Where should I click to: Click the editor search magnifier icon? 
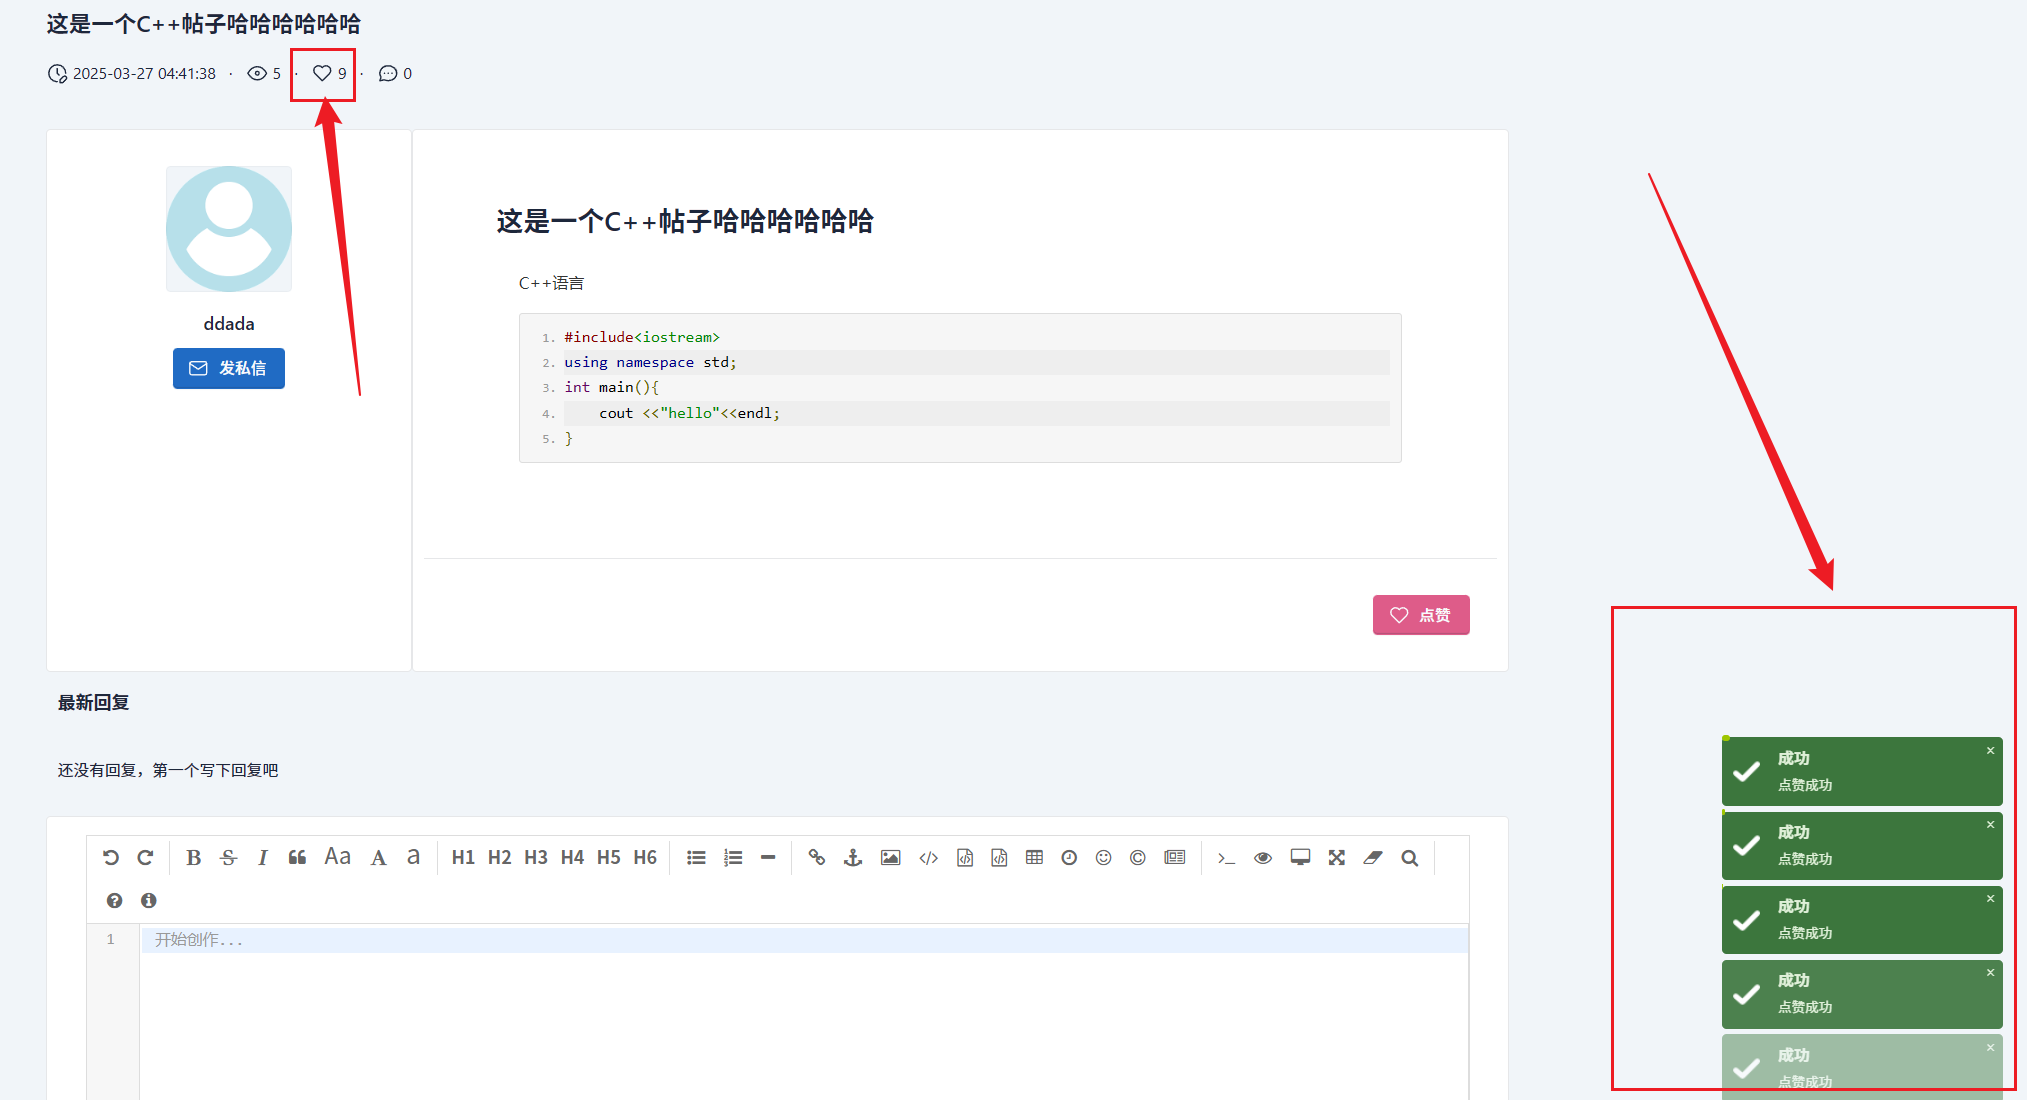click(x=1409, y=858)
